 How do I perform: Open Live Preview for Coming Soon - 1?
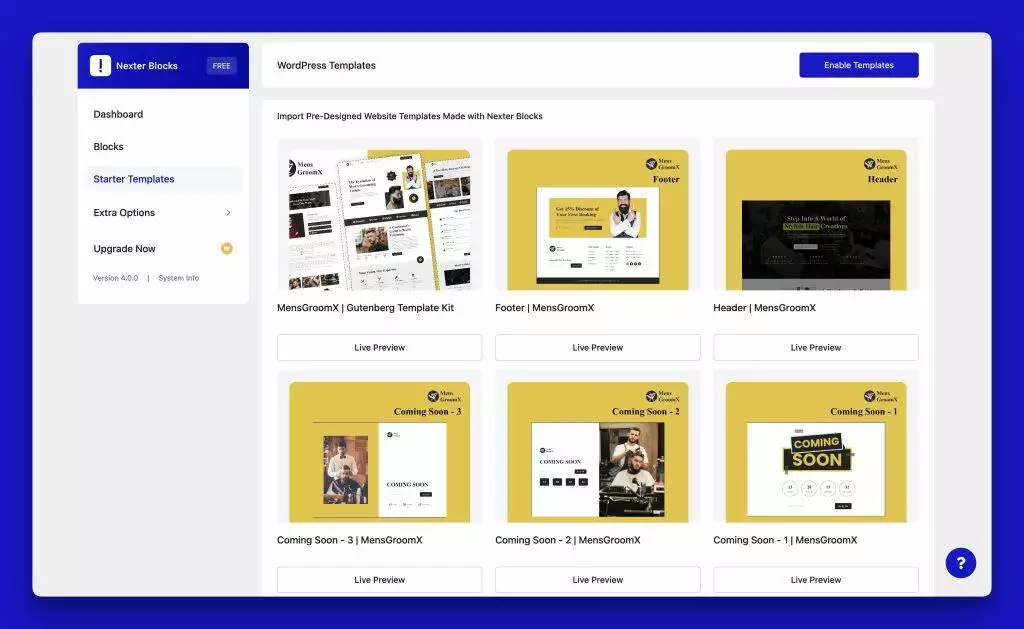click(815, 579)
